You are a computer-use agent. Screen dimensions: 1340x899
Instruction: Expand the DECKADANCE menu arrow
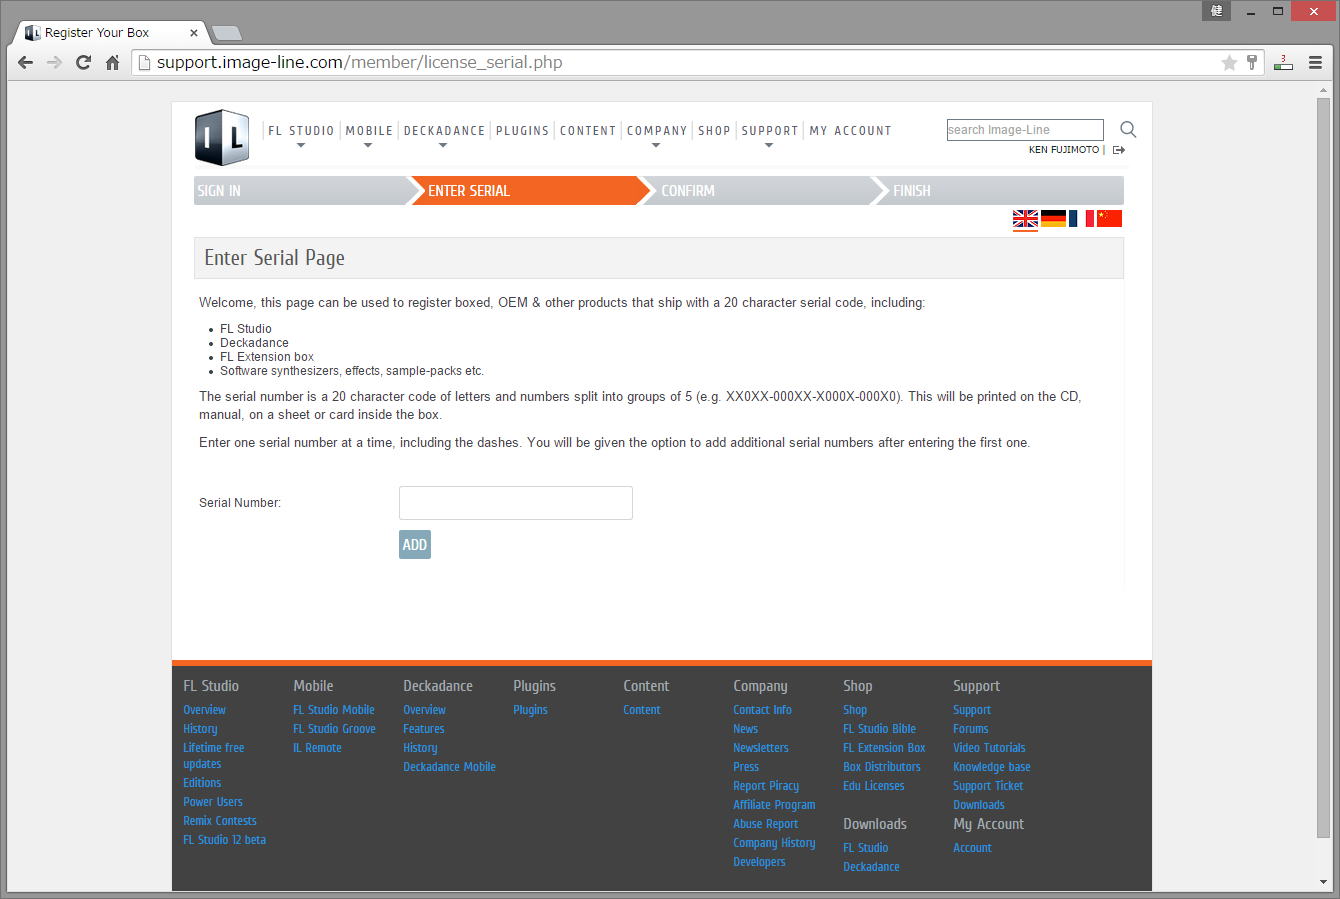443,146
